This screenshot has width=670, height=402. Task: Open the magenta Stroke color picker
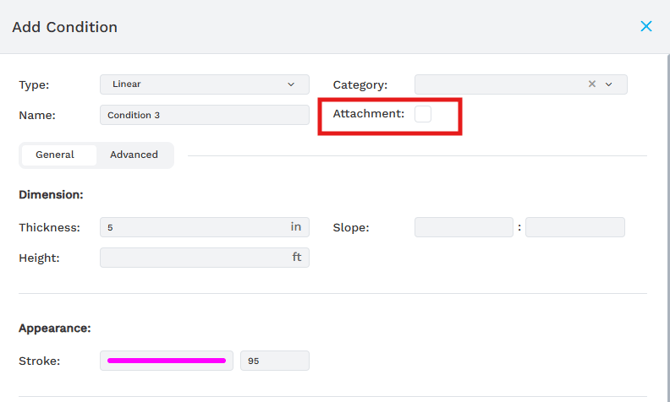pyautogui.click(x=166, y=361)
